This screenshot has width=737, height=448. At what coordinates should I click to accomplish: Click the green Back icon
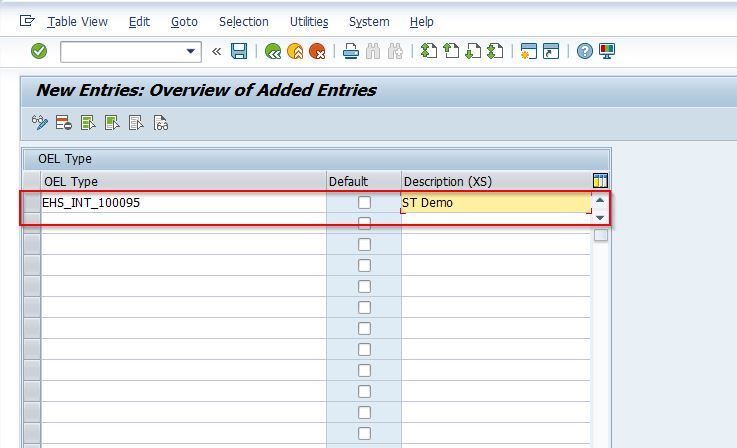pyautogui.click(x=273, y=51)
